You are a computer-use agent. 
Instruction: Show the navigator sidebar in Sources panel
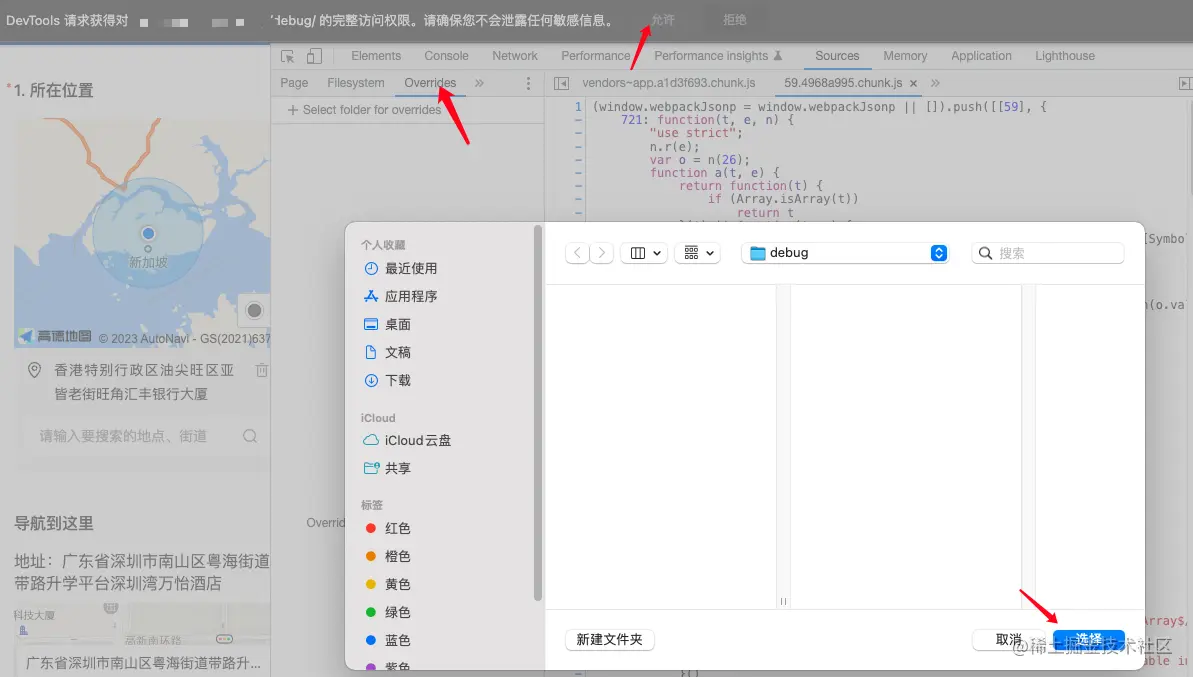click(559, 83)
